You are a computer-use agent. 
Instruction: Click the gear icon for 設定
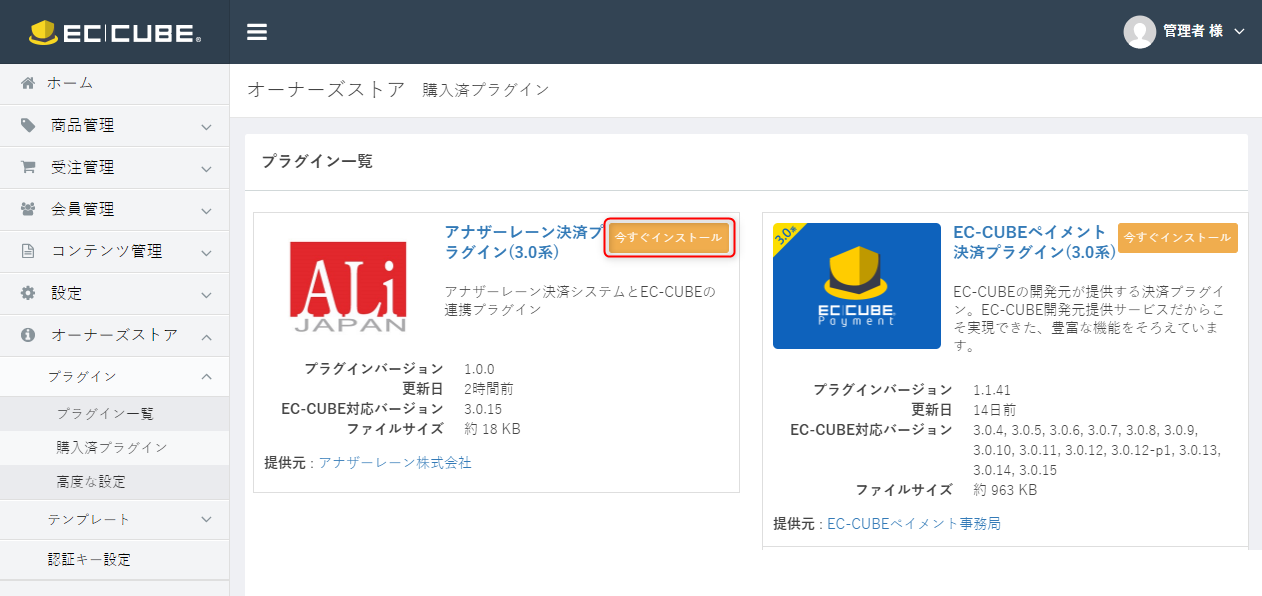point(28,293)
